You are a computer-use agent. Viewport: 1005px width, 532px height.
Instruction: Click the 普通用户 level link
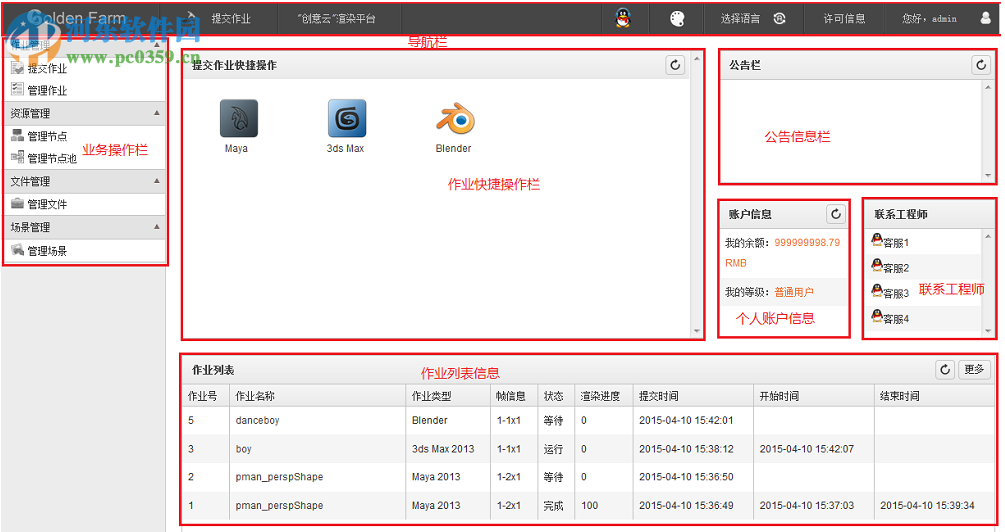point(793,292)
